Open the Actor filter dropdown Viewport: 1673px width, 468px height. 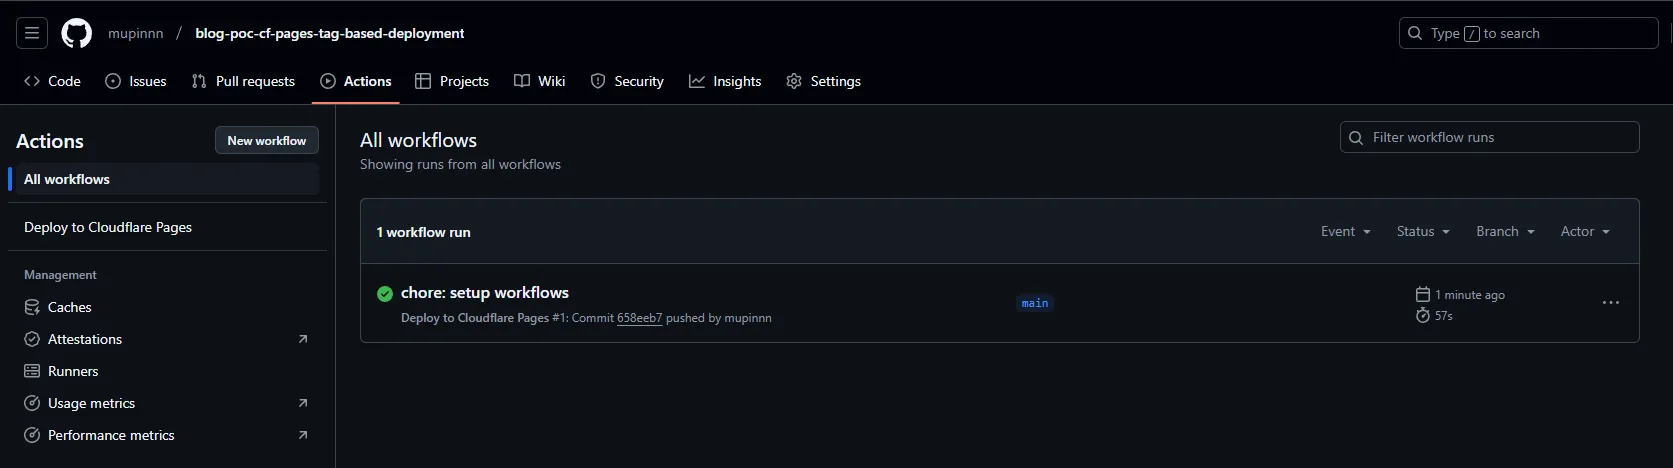(x=1585, y=231)
